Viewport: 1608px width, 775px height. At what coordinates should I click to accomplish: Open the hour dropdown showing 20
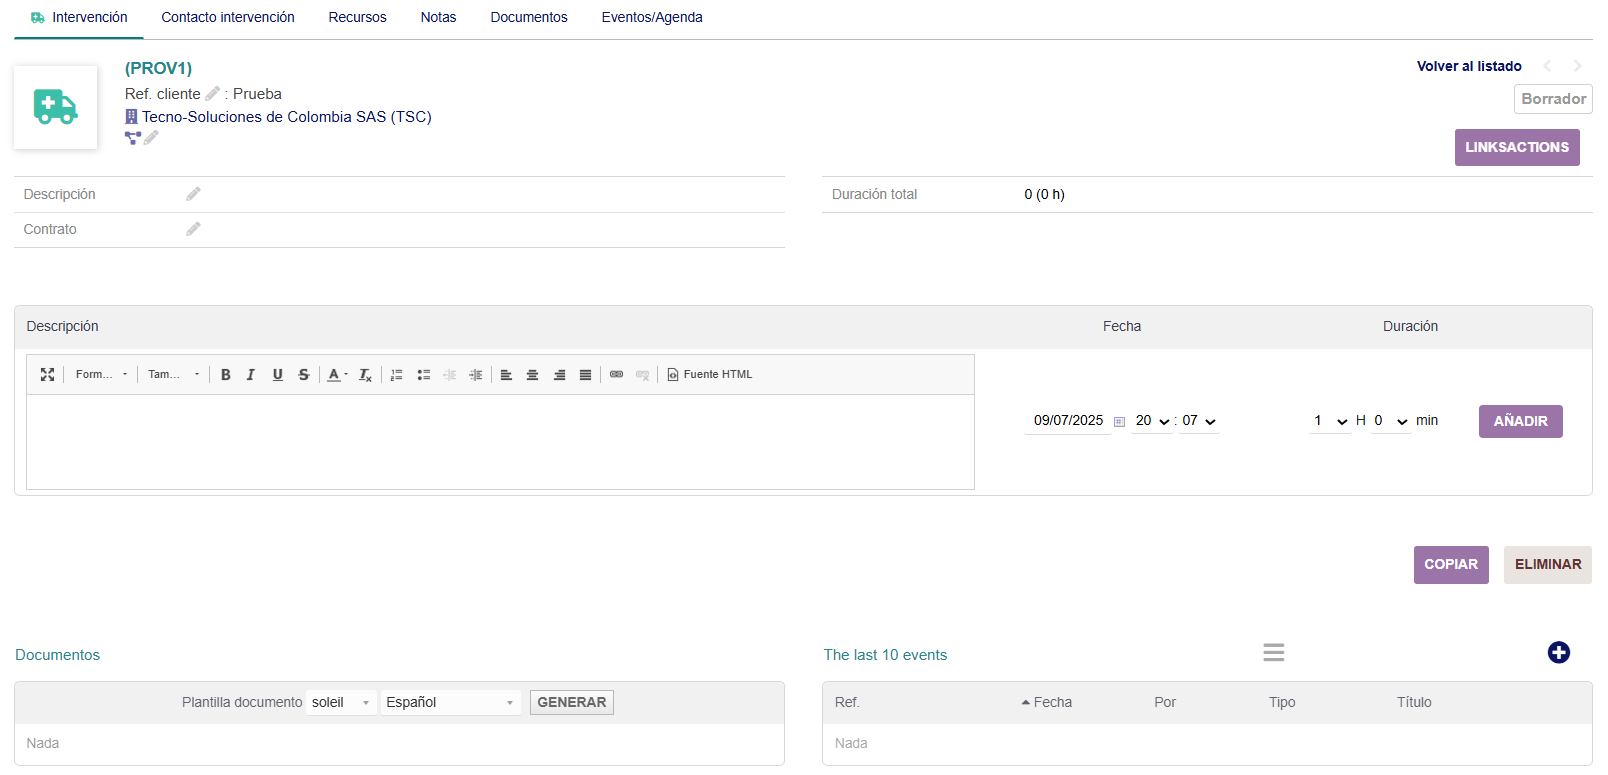point(1152,421)
